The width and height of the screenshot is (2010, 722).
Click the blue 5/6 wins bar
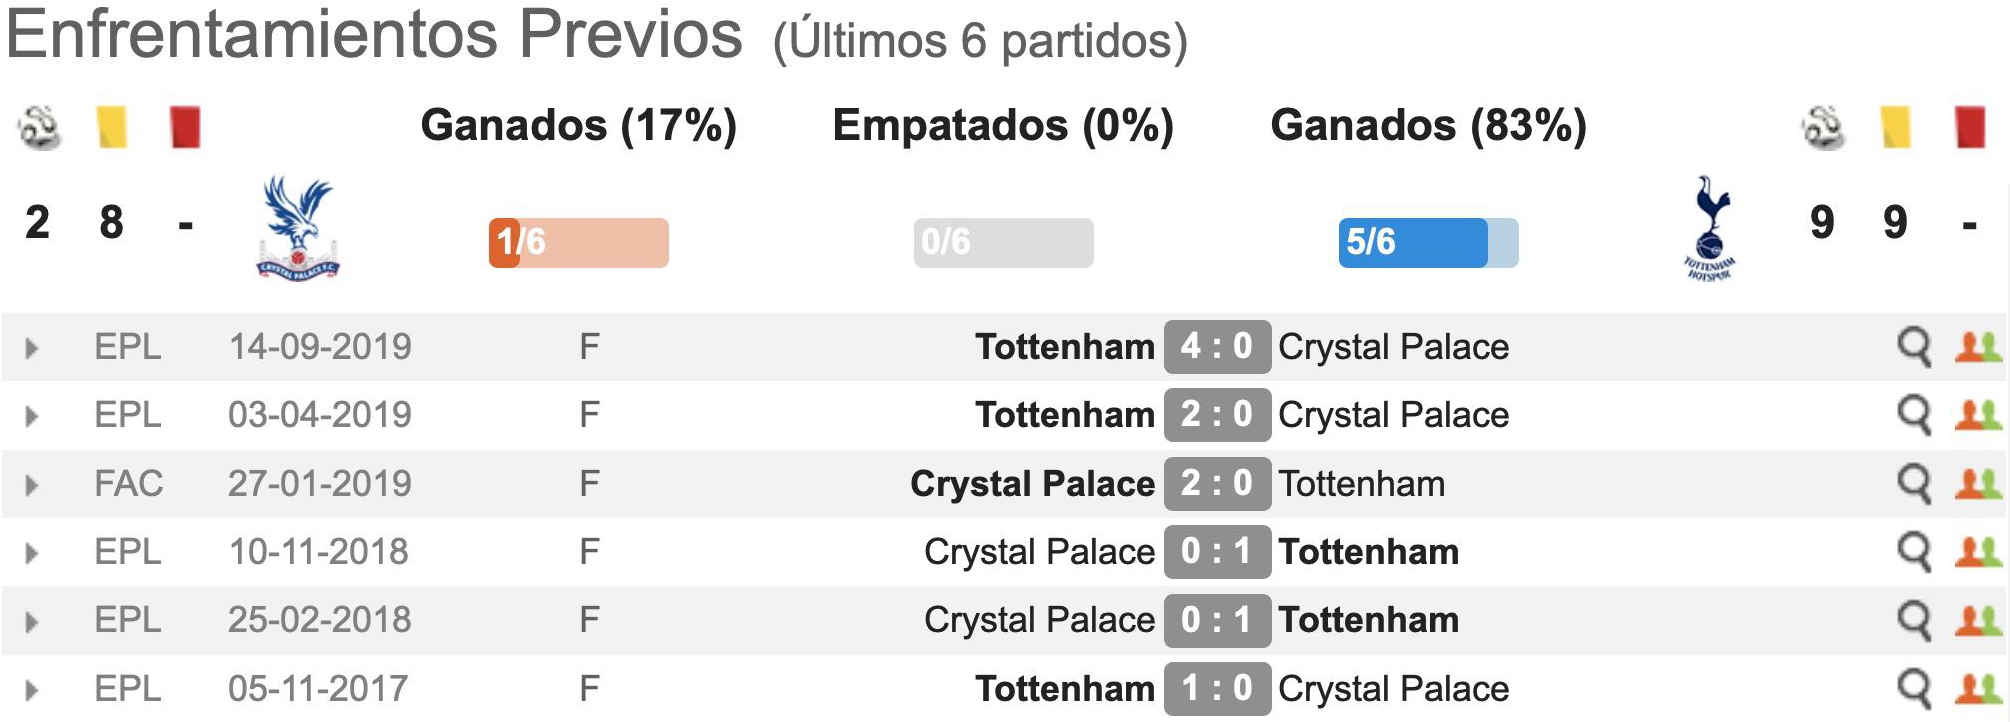pos(1428,242)
